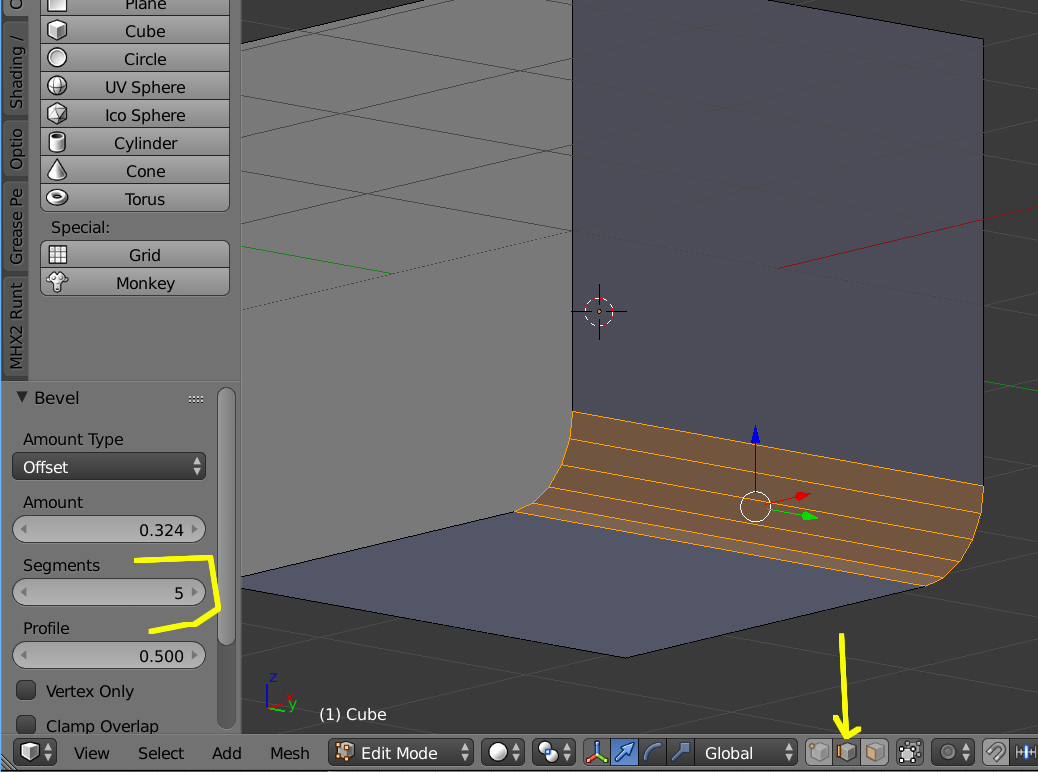Click the green Y axis handle
The height and width of the screenshot is (772, 1038).
[x=809, y=516]
